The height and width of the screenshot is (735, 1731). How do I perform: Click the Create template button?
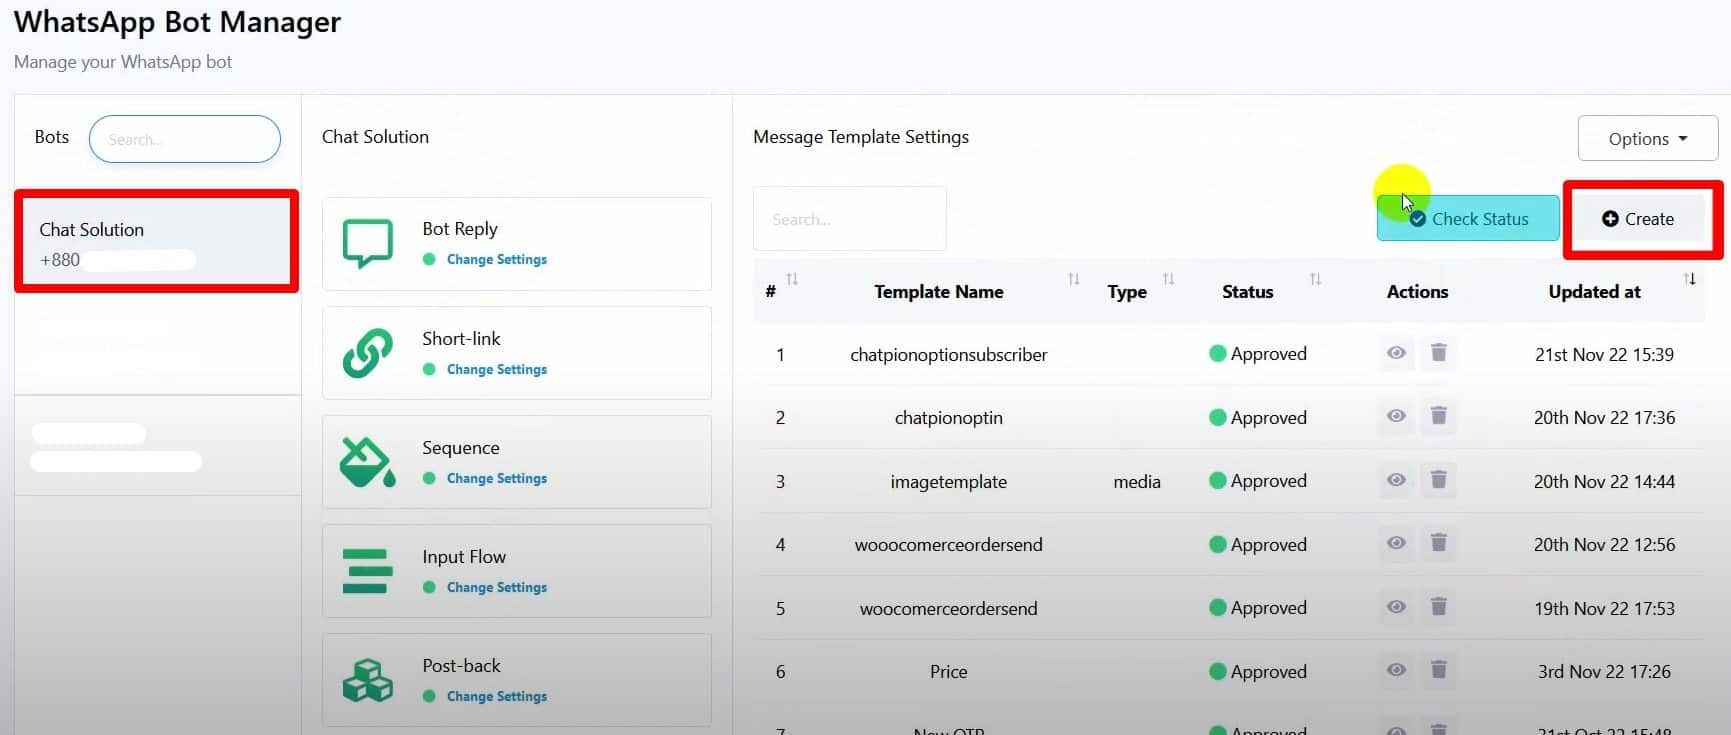point(1638,219)
